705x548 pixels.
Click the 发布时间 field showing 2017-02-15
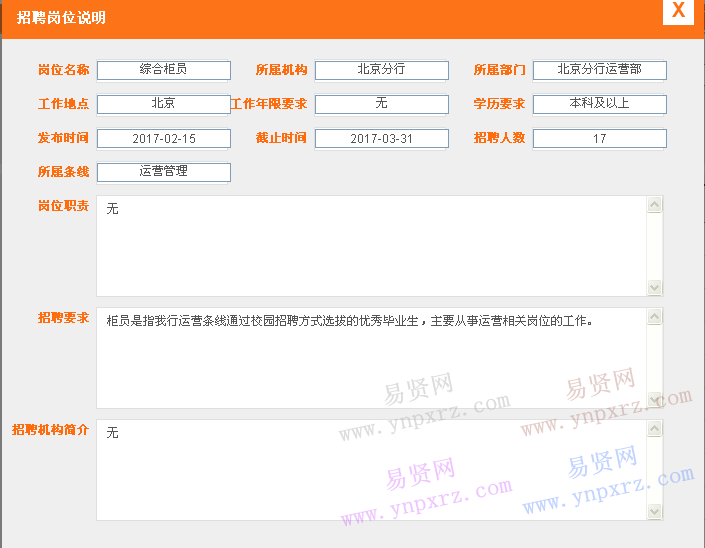(164, 138)
